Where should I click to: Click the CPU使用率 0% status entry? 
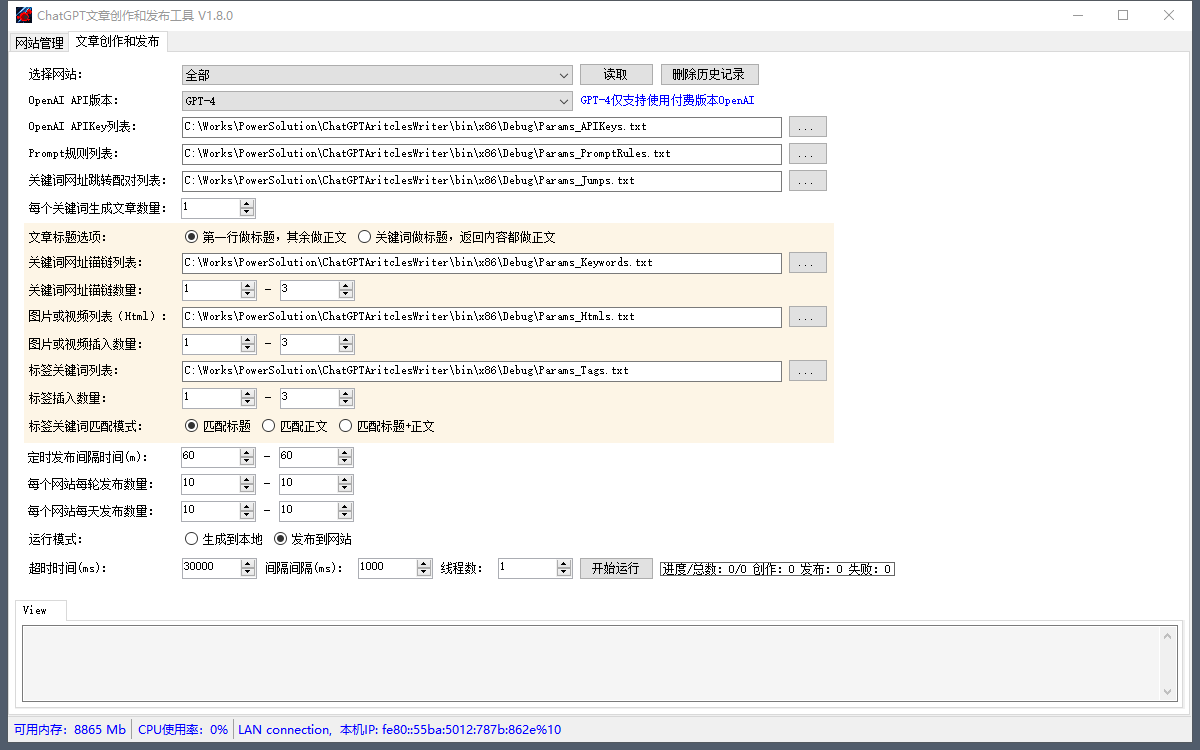pos(183,730)
